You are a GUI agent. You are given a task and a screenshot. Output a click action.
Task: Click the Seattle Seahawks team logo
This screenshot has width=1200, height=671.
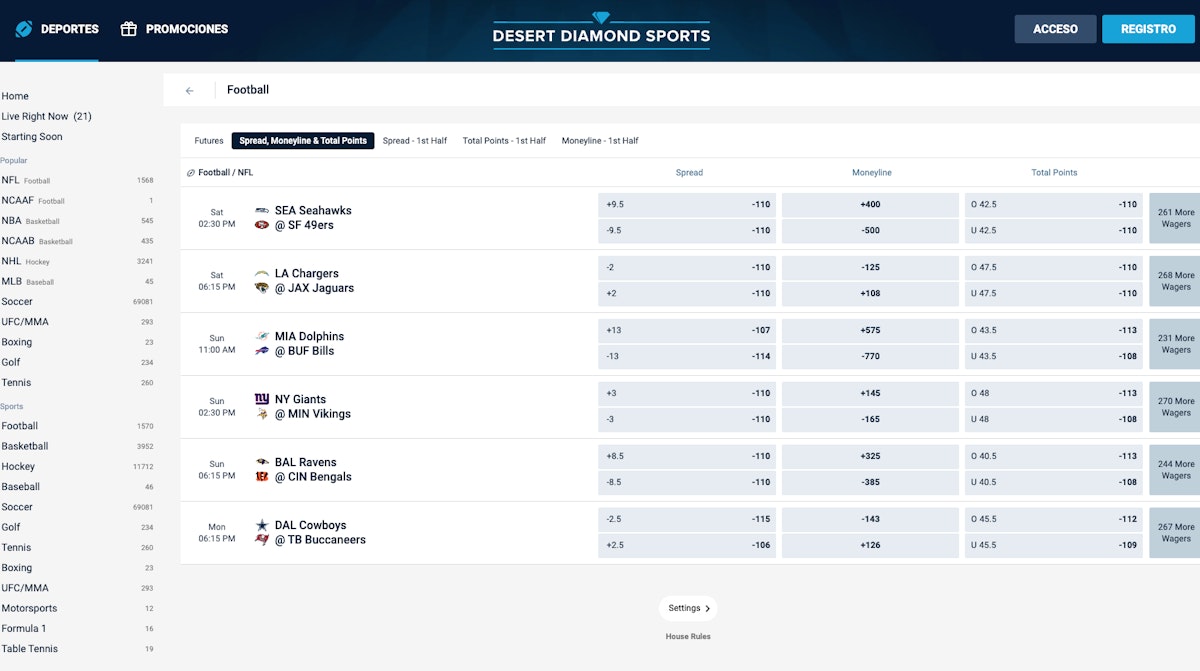(x=262, y=211)
